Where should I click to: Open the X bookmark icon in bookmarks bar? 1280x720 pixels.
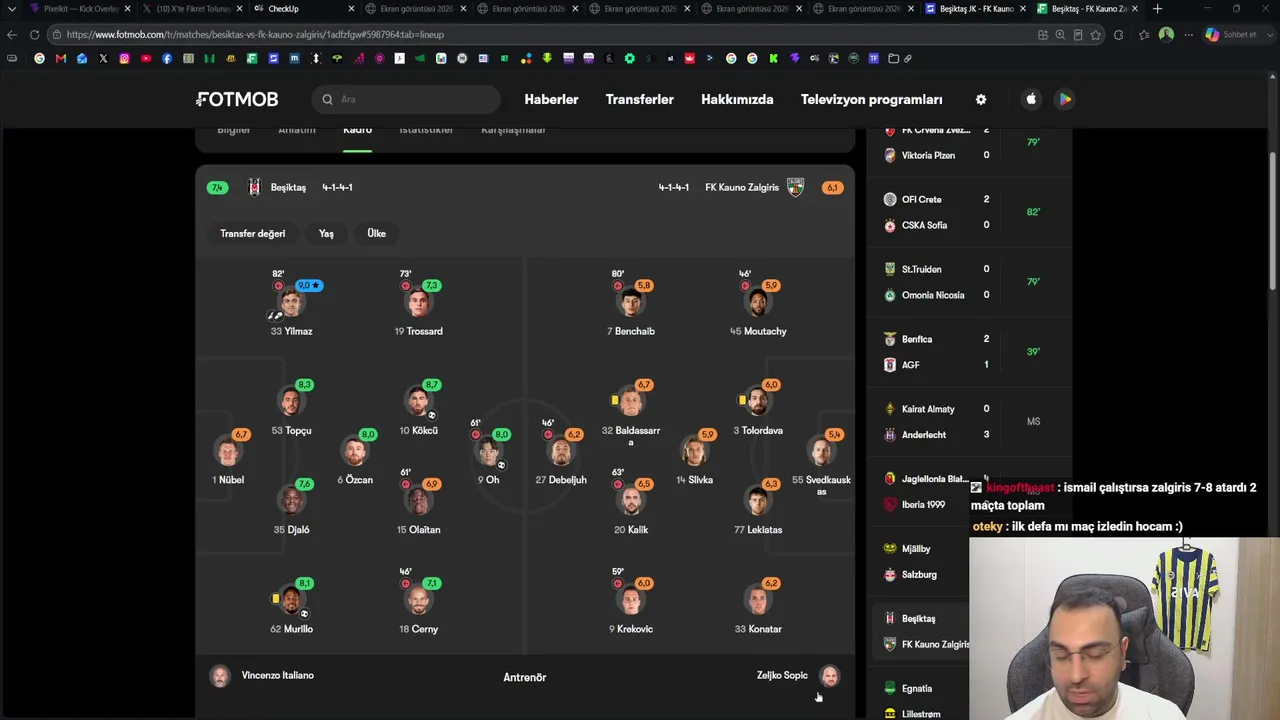(x=103, y=58)
